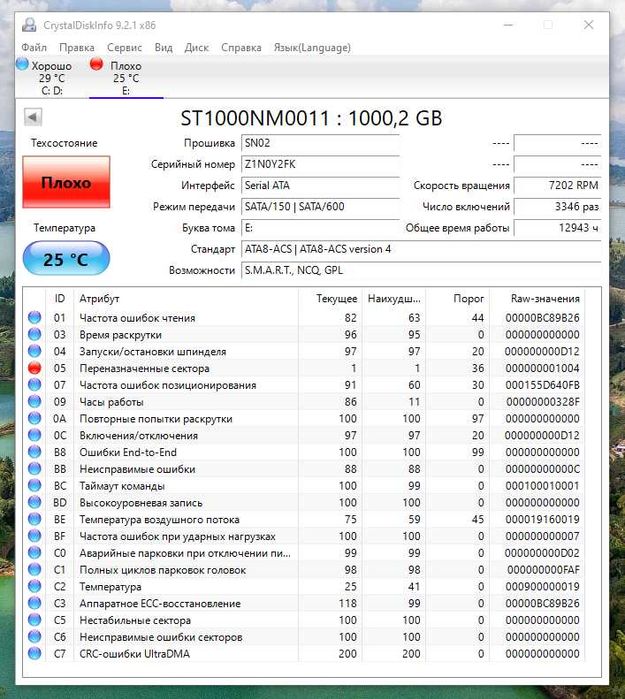Click the 25 °C temperature button
The image size is (625, 699).
pyautogui.click(x=66, y=259)
